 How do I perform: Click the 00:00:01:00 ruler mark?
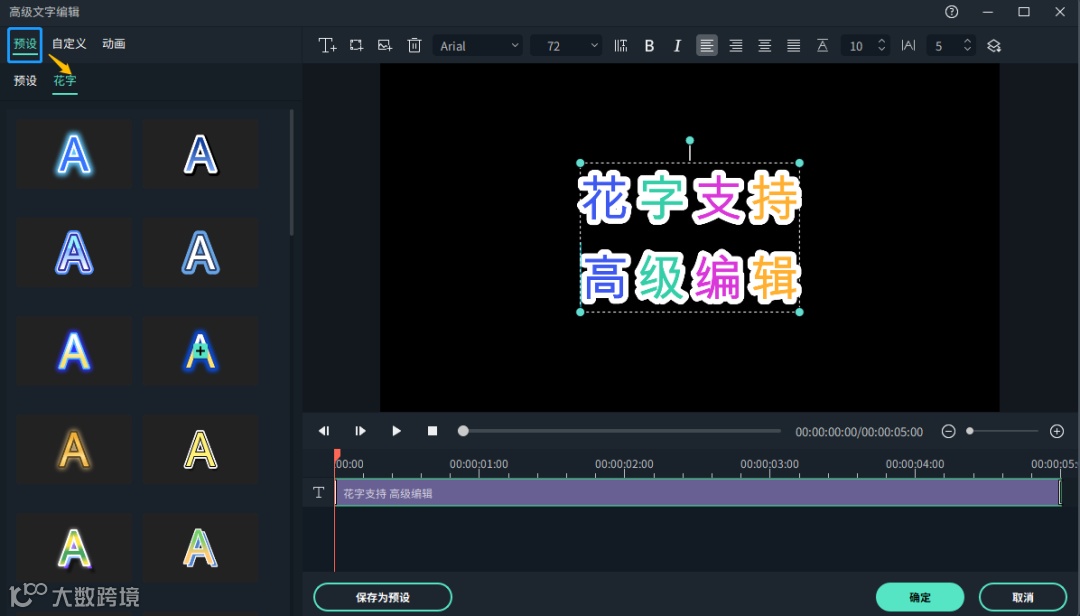tap(479, 464)
